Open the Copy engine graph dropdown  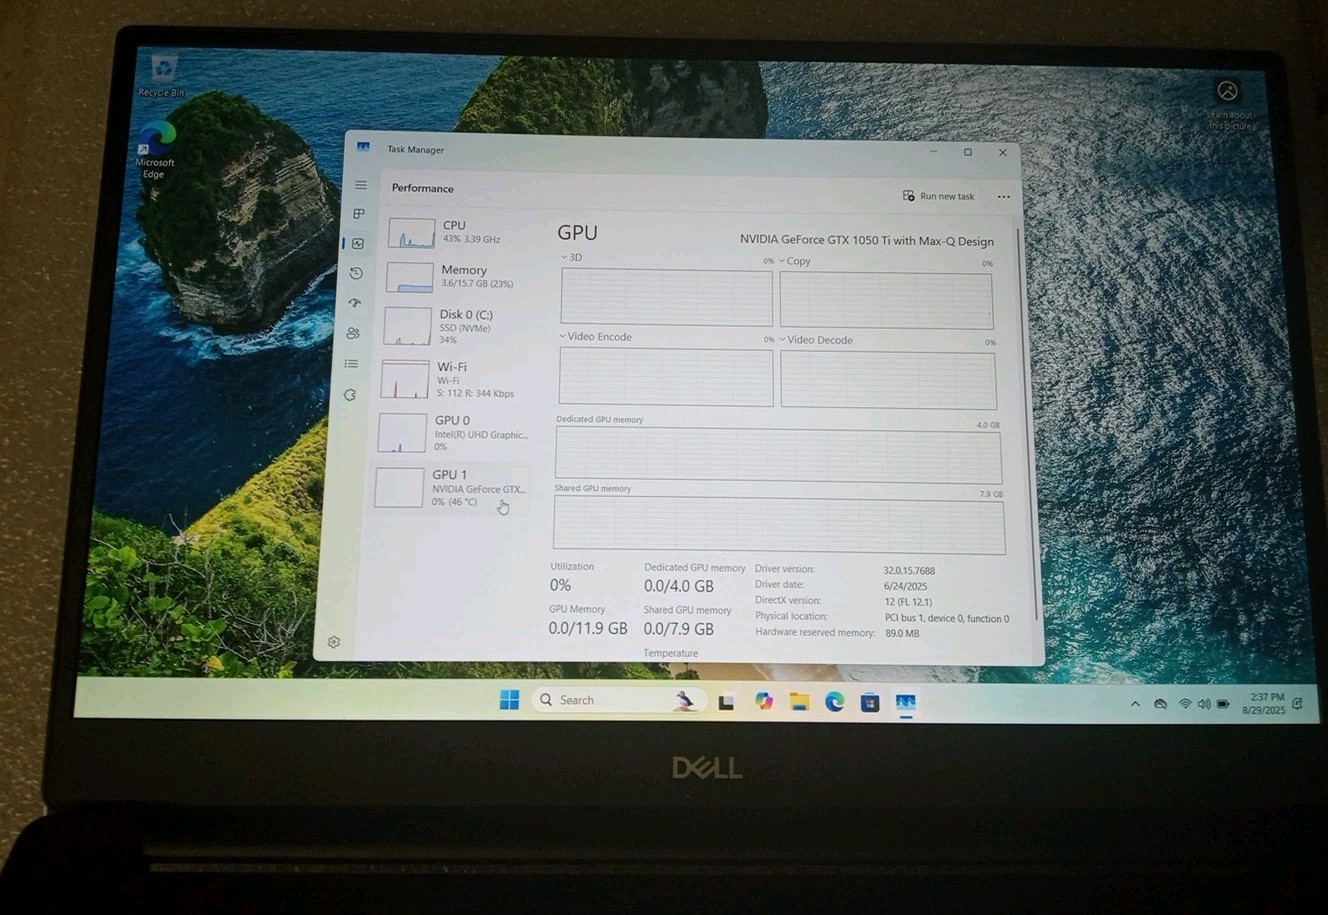tap(795, 261)
